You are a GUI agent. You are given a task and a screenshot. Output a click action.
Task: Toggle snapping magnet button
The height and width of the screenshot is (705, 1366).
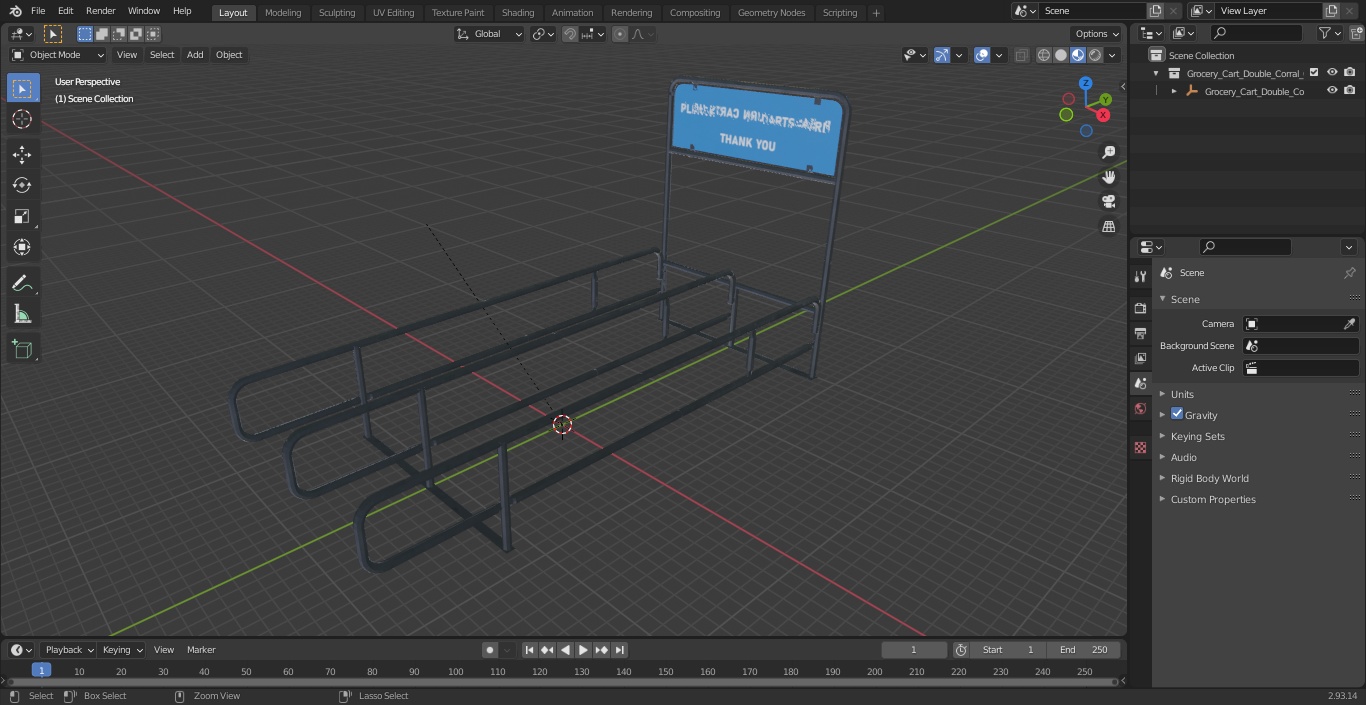coord(569,34)
